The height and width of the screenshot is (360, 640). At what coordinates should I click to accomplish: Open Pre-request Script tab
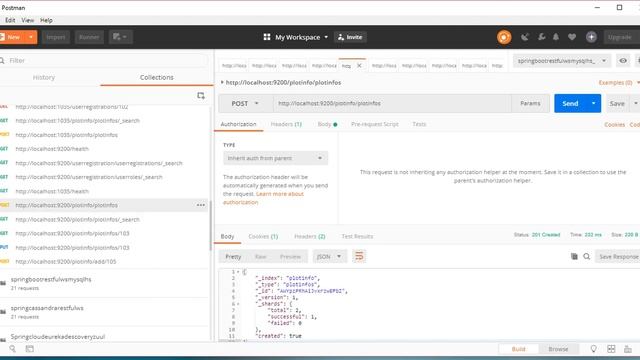[375, 124]
